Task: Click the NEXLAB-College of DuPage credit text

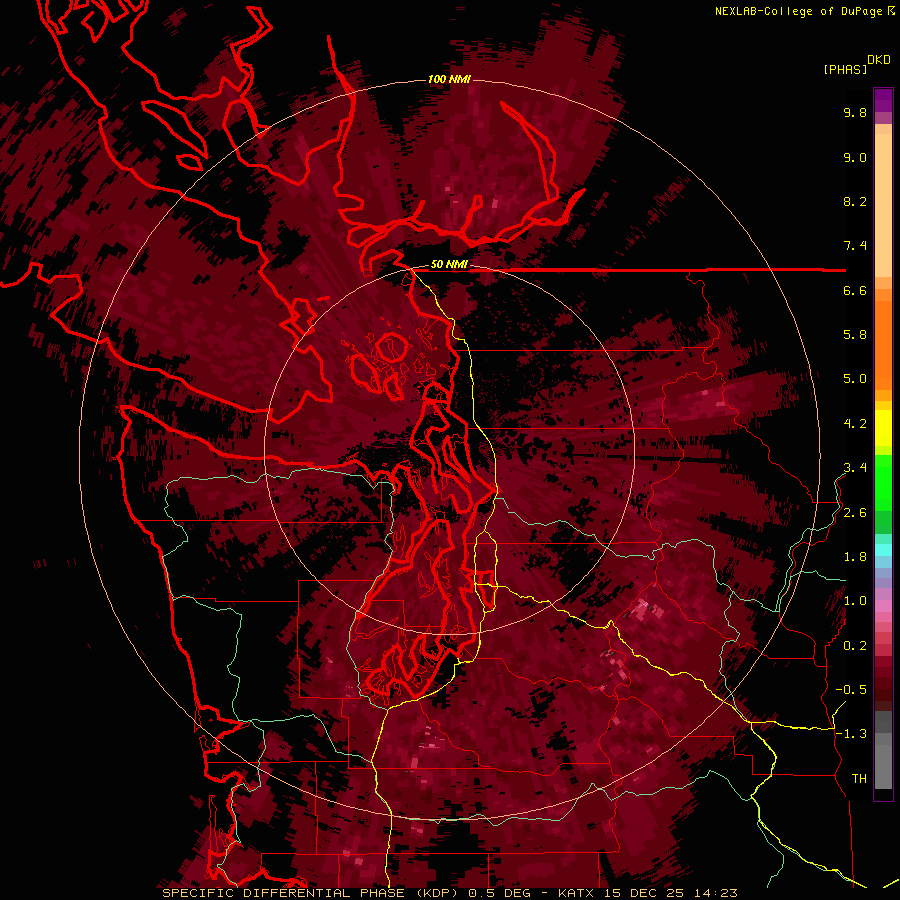Action: [x=799, y=11]
